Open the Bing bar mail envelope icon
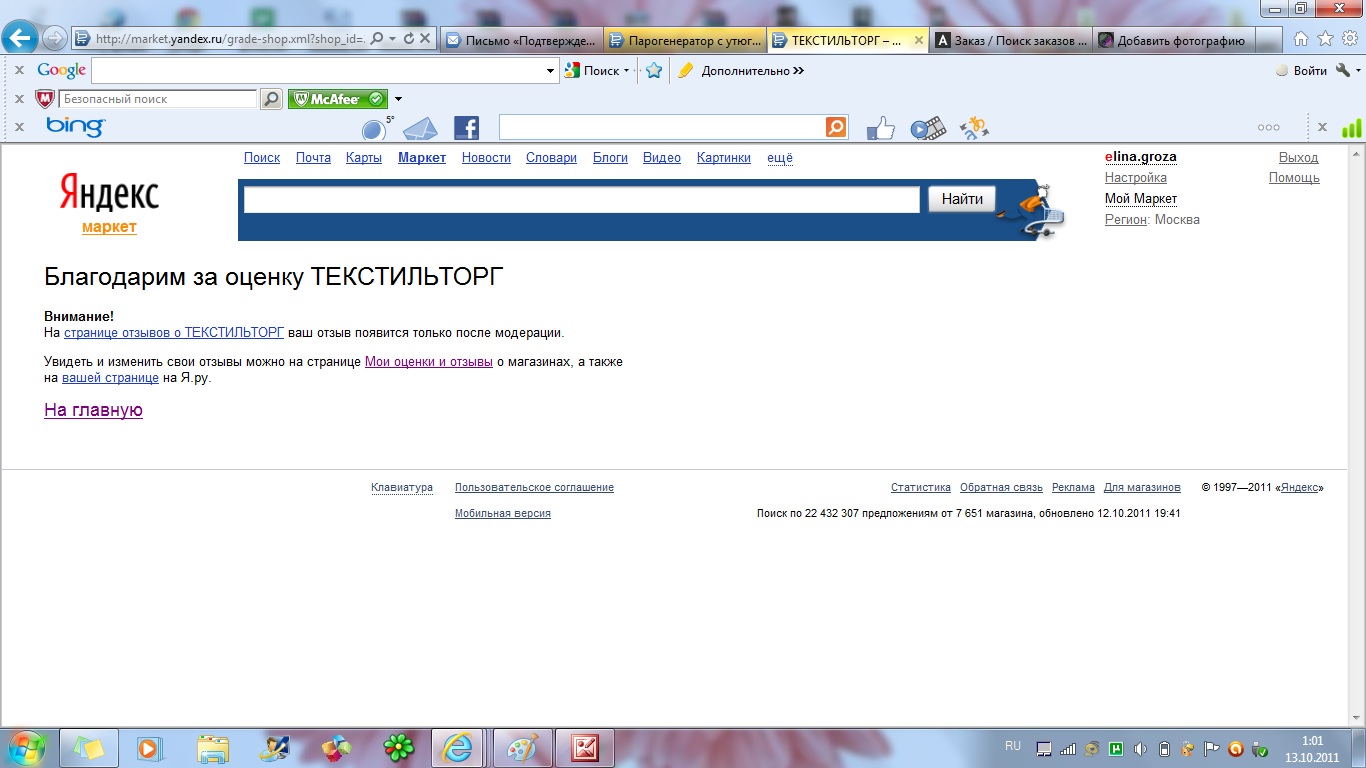 420,128
